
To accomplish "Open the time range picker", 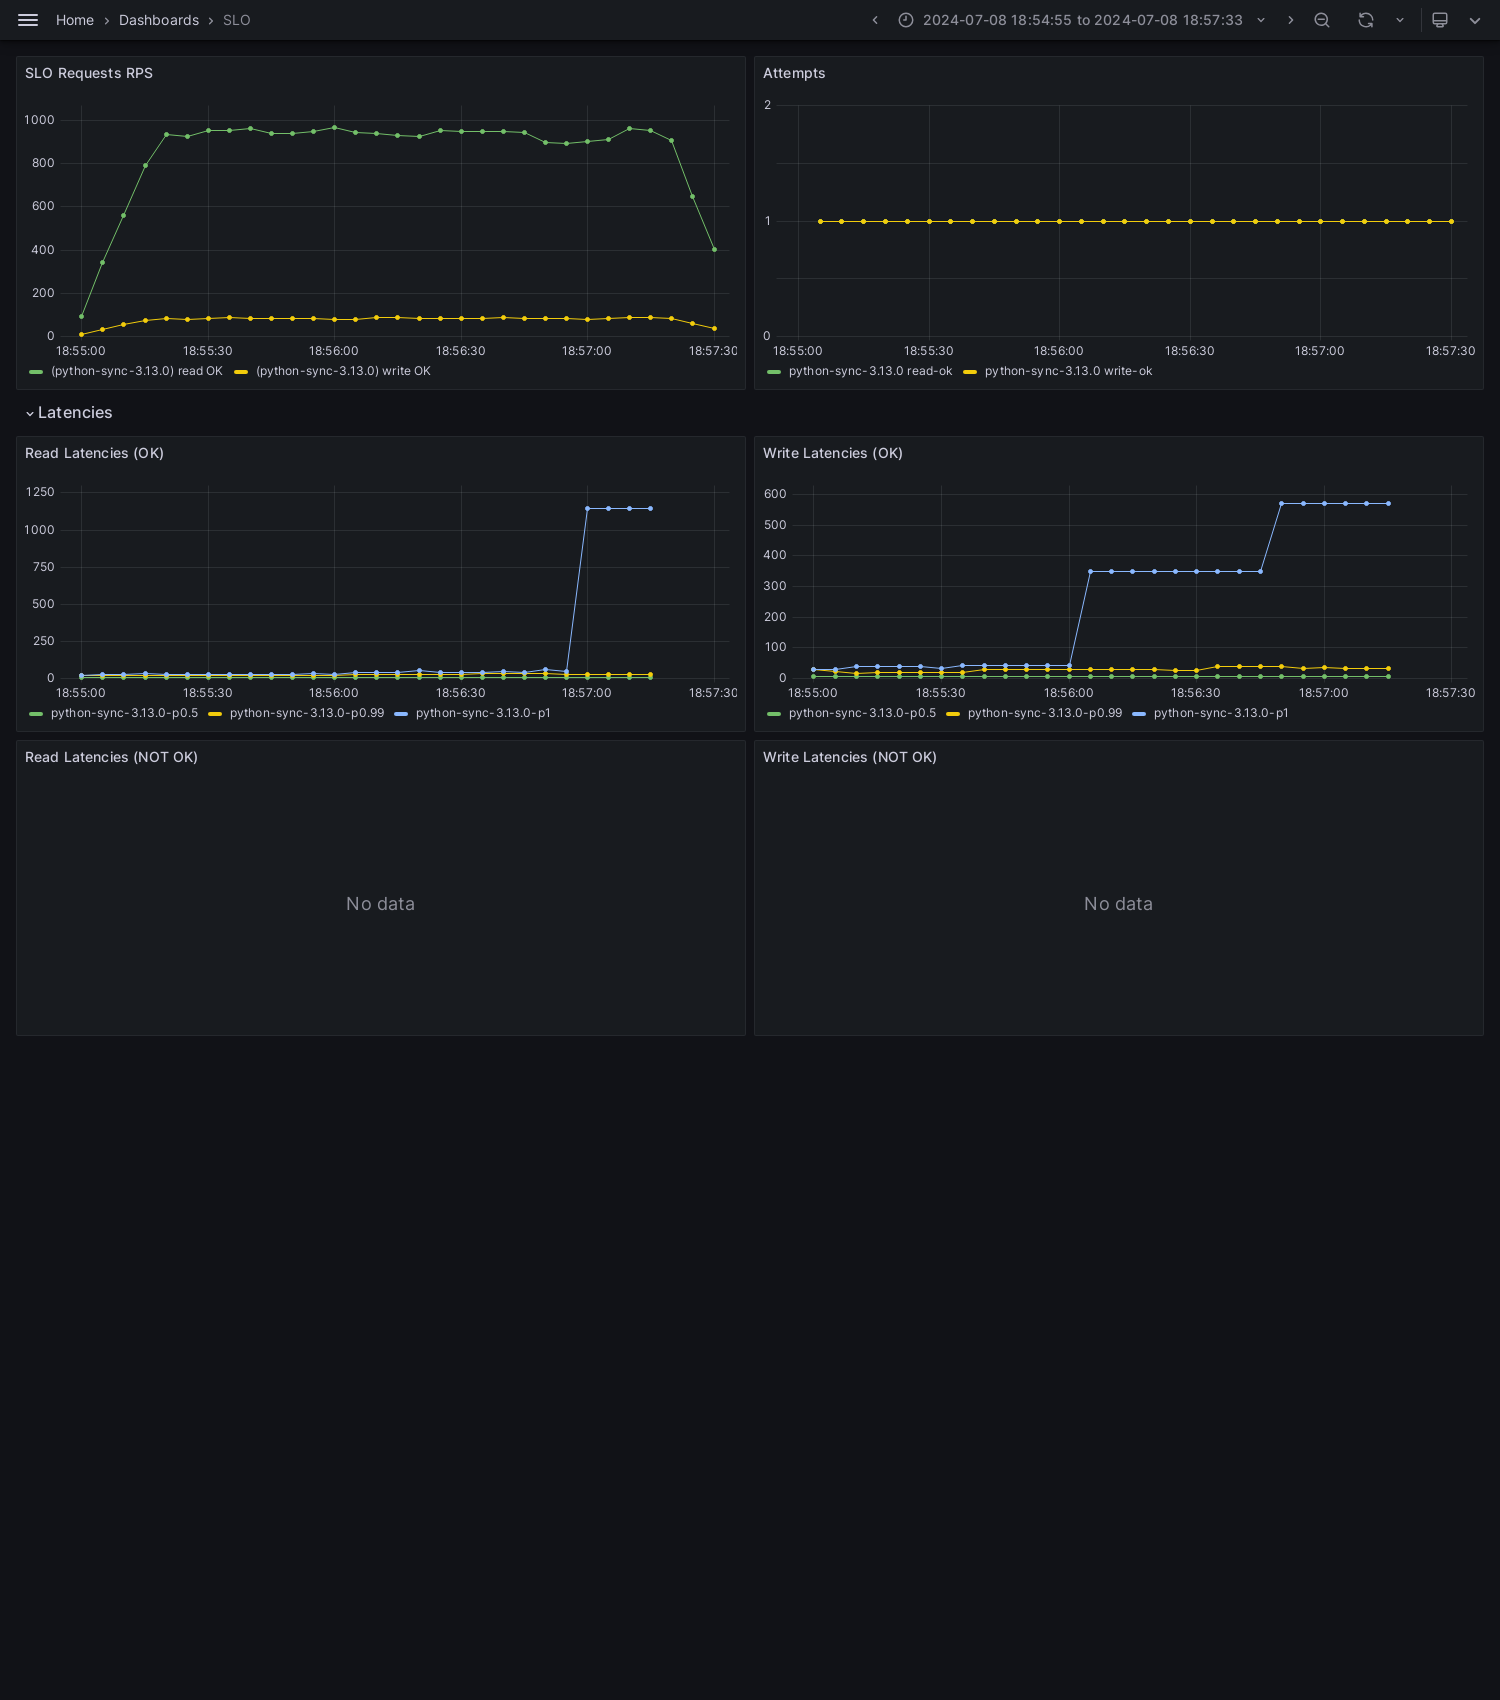I will [x=1082, y=20].
